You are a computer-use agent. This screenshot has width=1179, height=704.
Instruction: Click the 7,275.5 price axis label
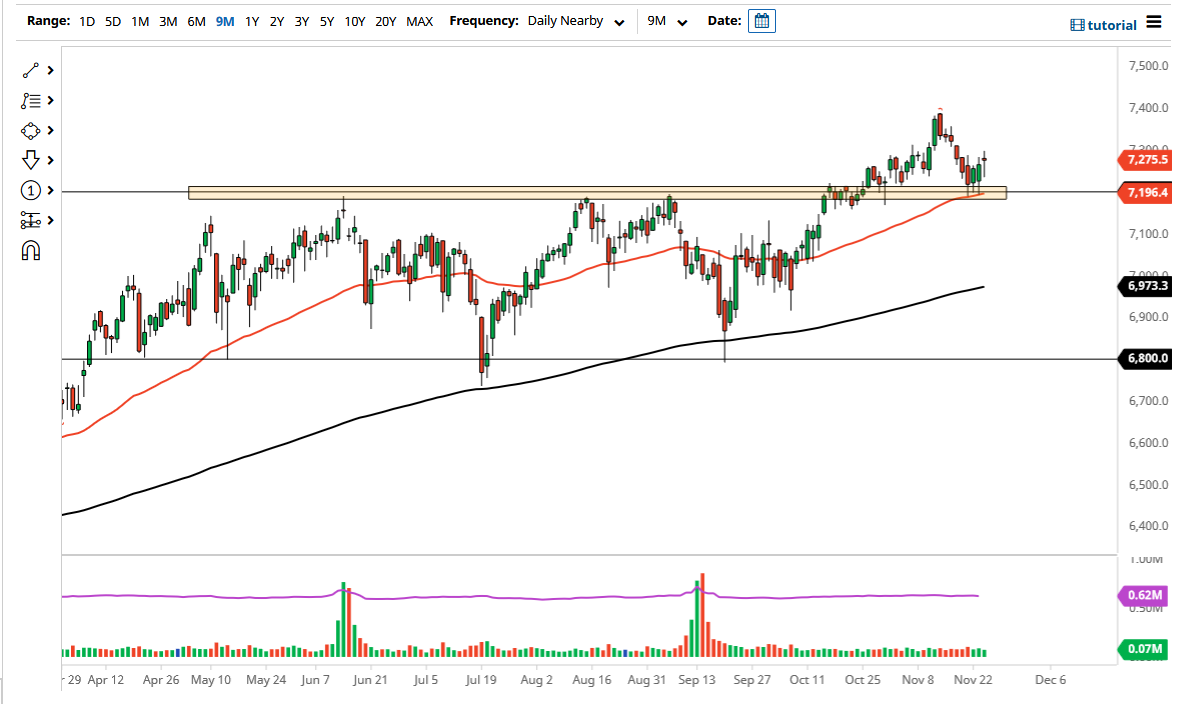tap(1144, 160)
